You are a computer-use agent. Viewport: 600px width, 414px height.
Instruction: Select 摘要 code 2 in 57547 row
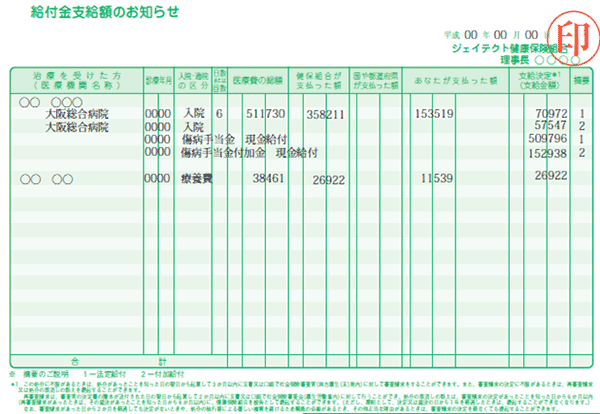coord(582,126)
